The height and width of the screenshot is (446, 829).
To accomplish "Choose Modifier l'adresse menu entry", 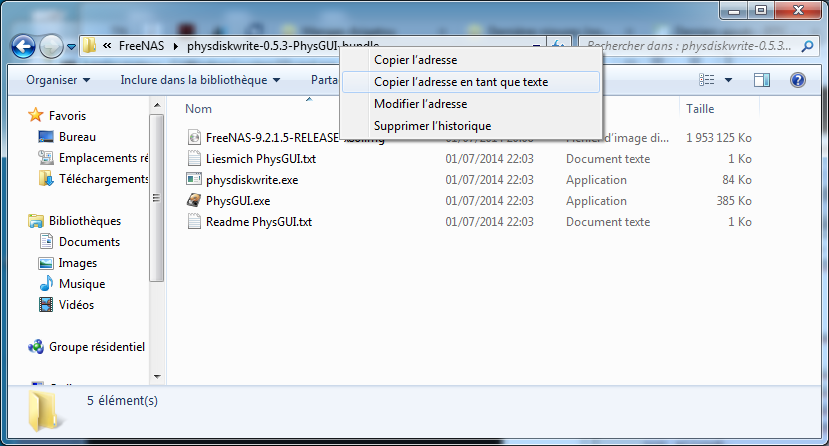I will pyautogui.click(x=420, y=104).
